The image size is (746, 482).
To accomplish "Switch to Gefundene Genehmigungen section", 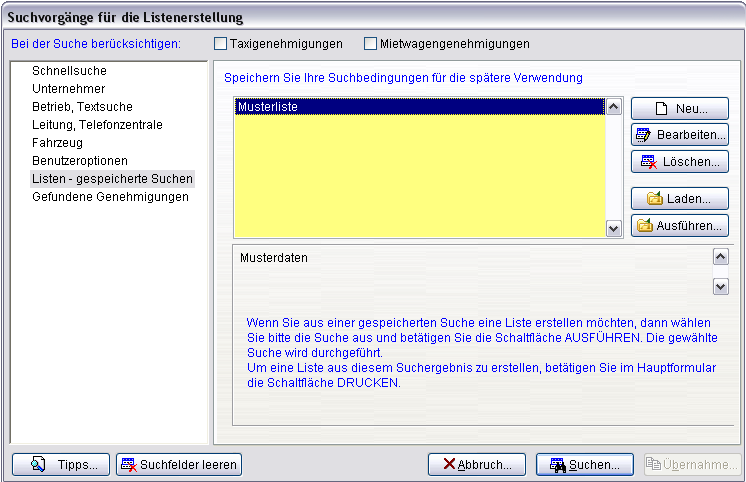I will tap(110, 197).
